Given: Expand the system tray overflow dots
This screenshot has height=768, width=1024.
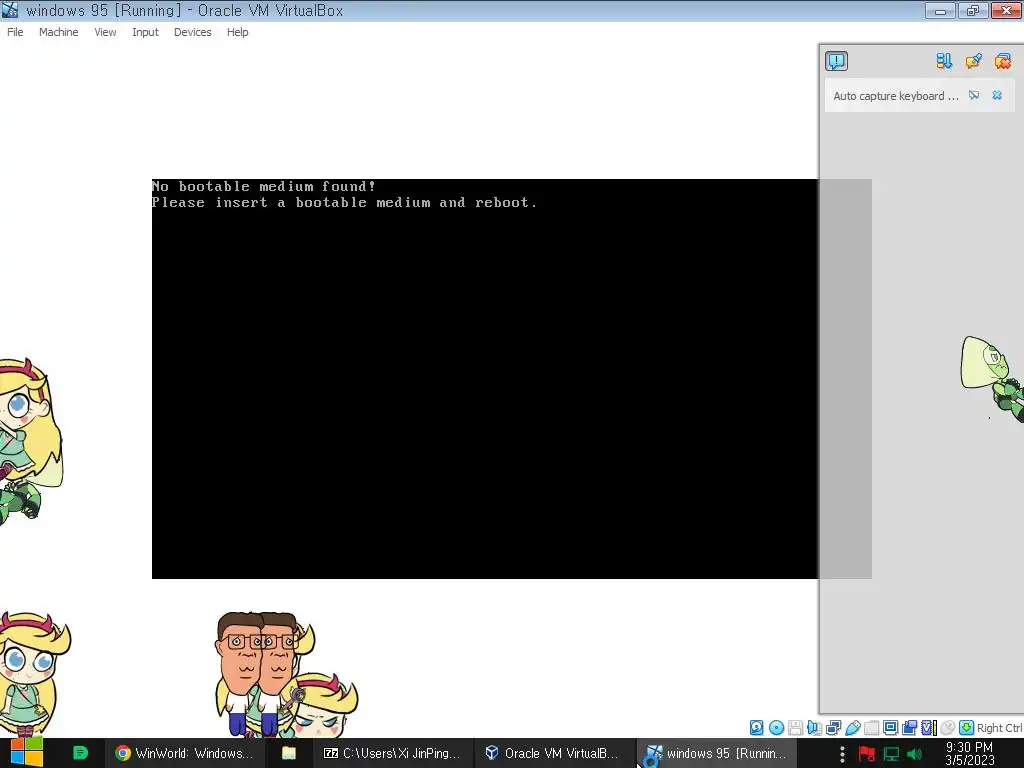Looking at the screenshot, I should click(x=842, y=754).
